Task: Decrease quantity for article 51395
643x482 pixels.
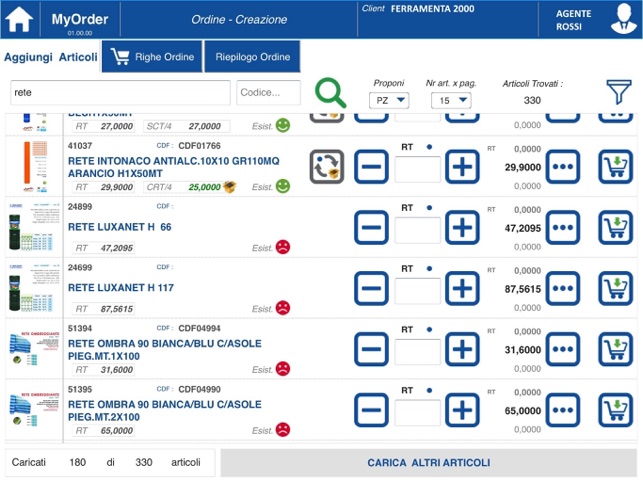Action: [372, 410]
